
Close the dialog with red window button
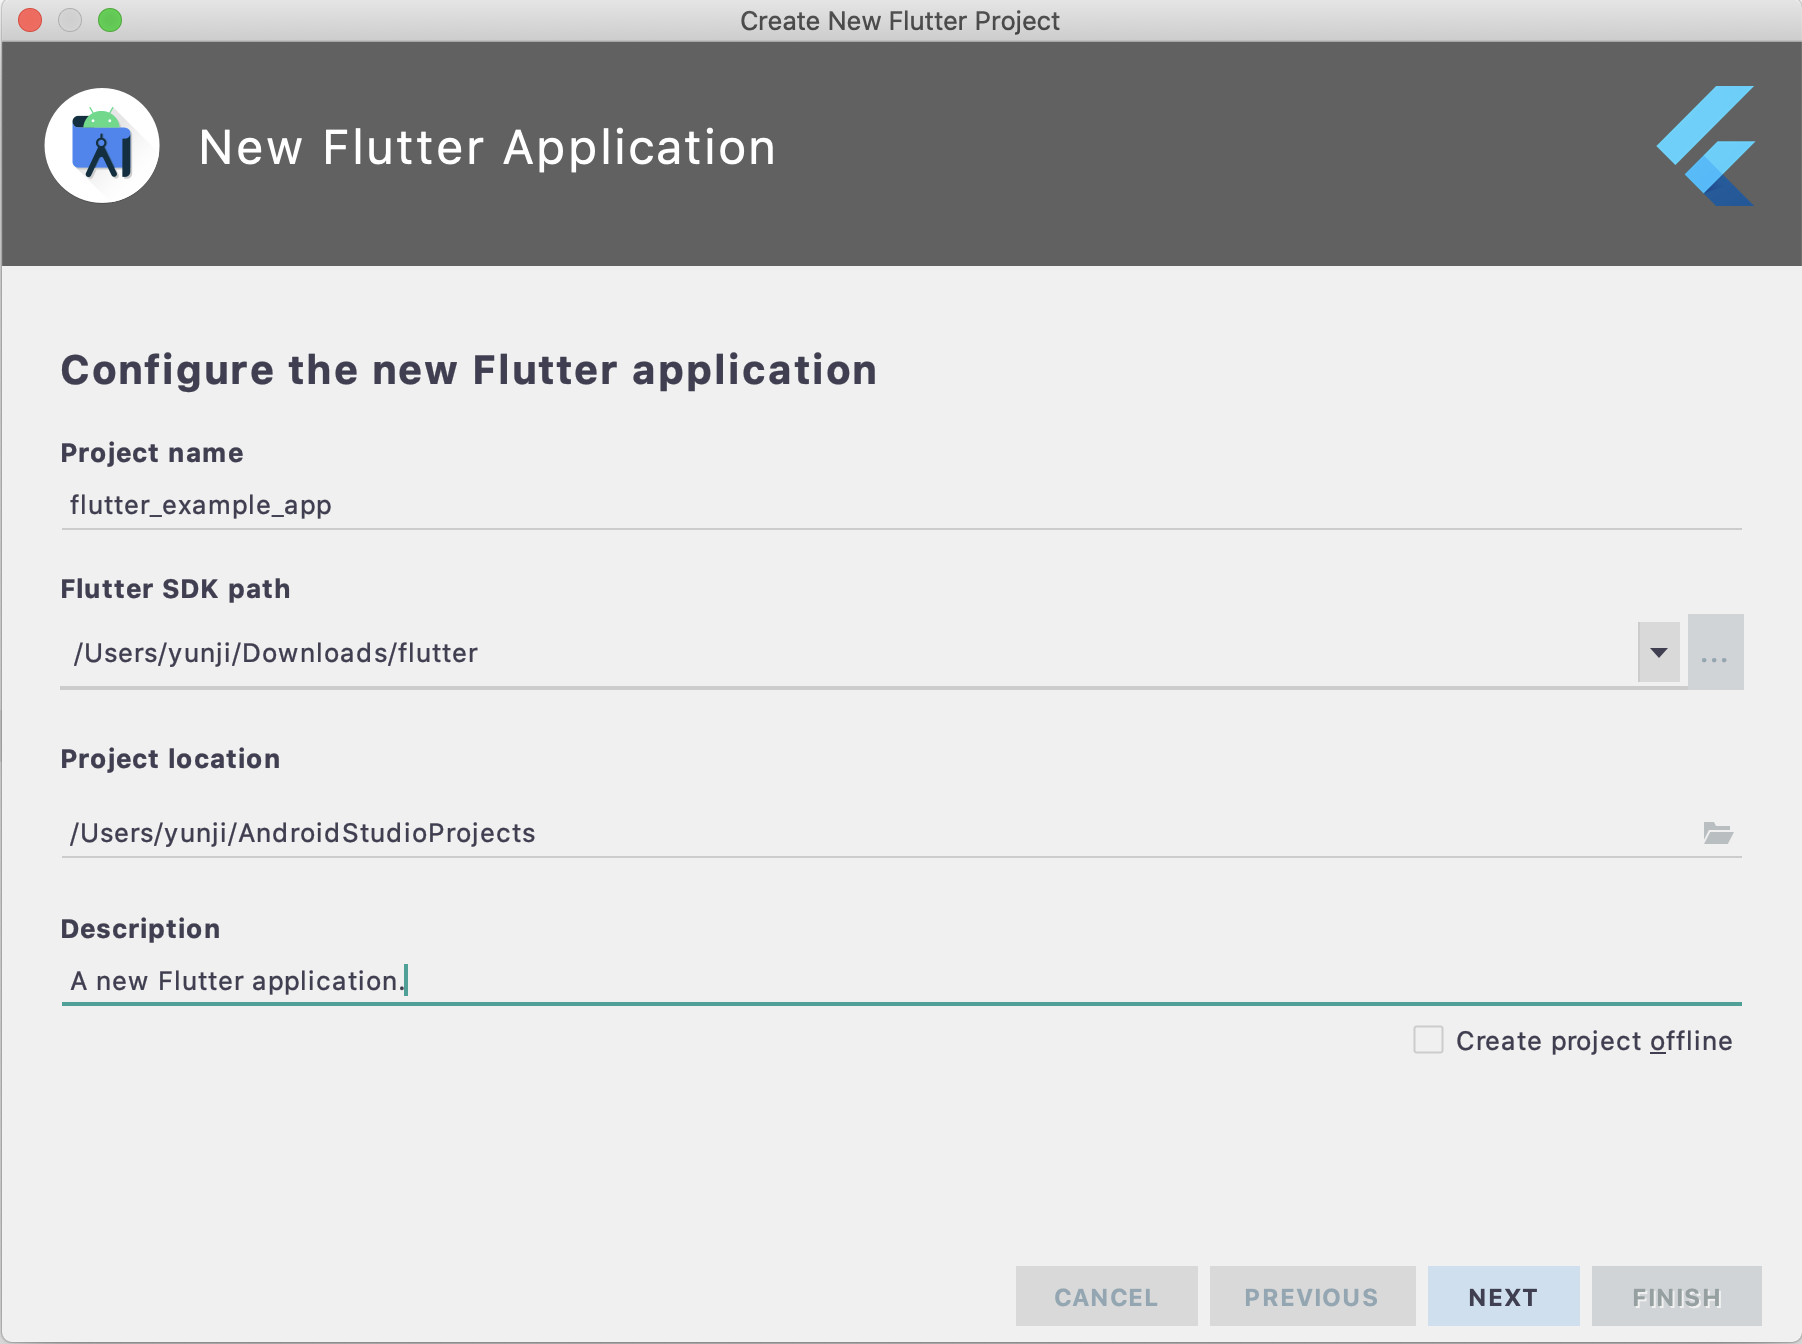tap(31, 20)
